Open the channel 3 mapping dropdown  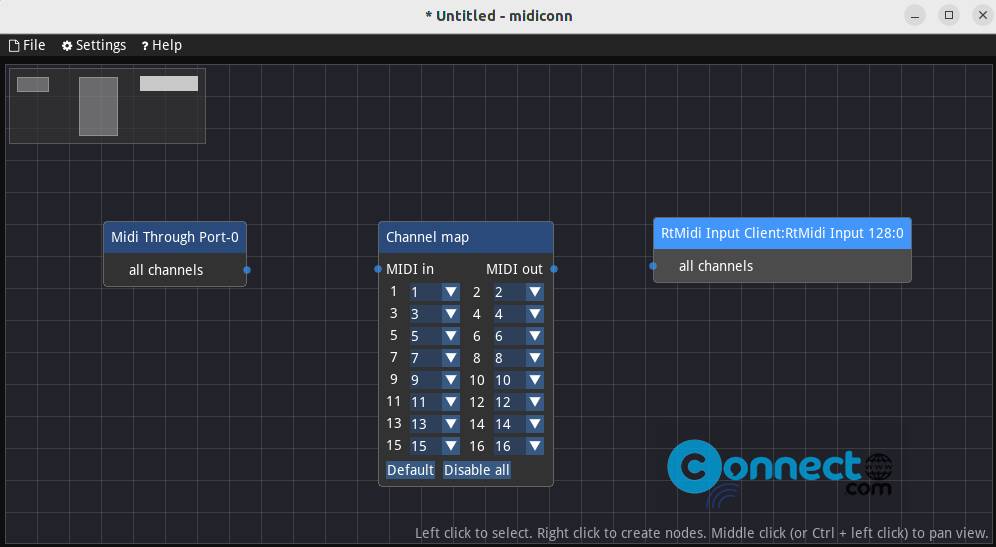pyautogui.click(x=434, y=314)
